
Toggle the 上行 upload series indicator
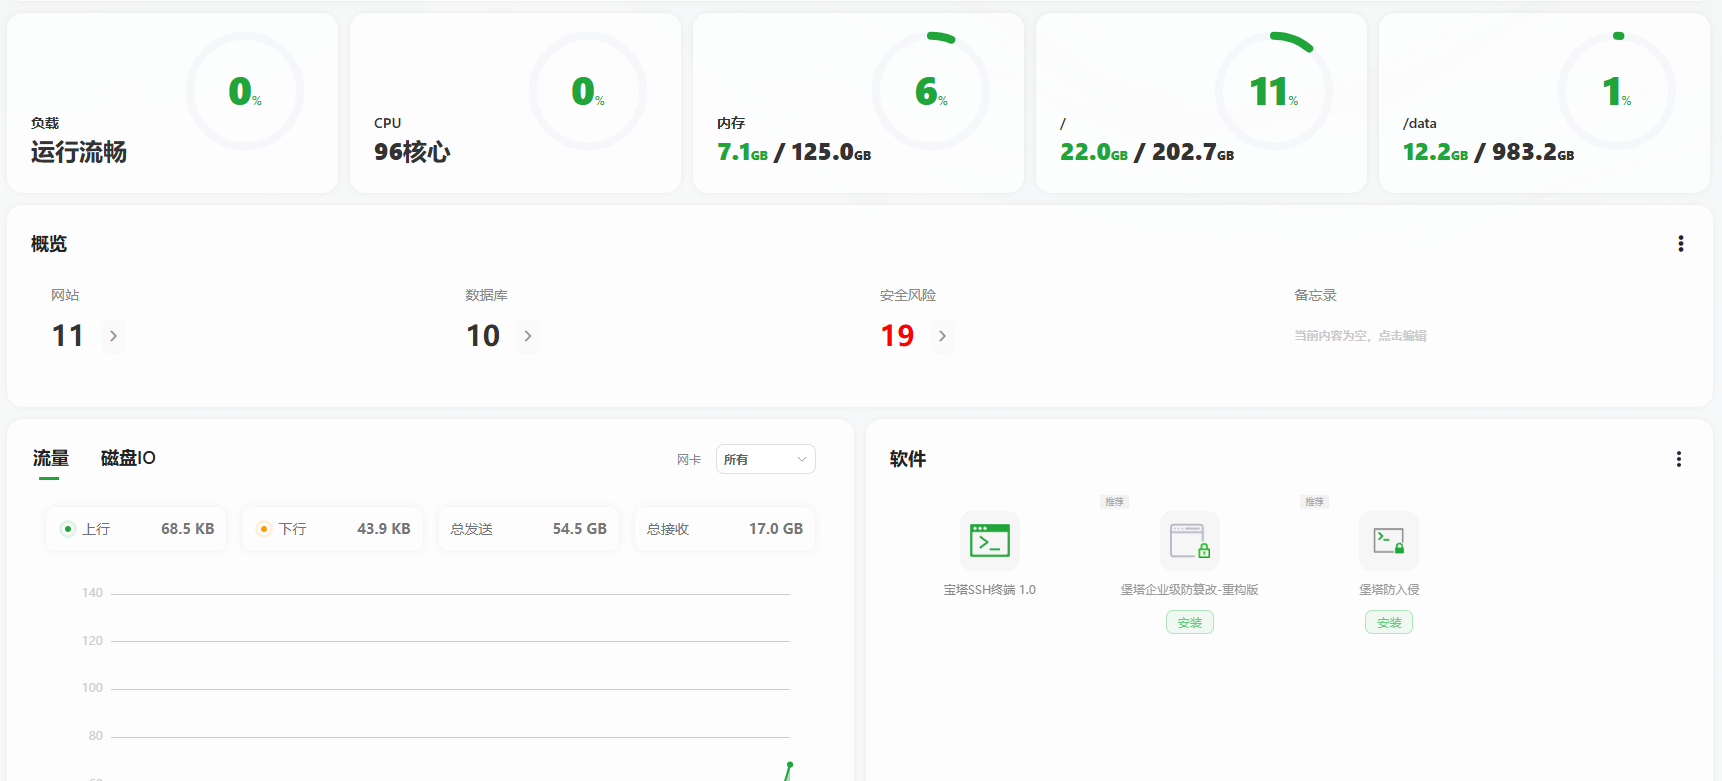(68, 529)
